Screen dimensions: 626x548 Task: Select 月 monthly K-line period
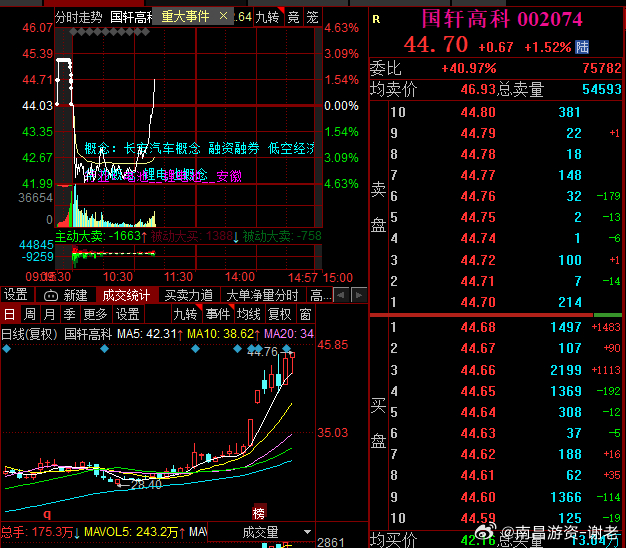[x=50, y=315]
